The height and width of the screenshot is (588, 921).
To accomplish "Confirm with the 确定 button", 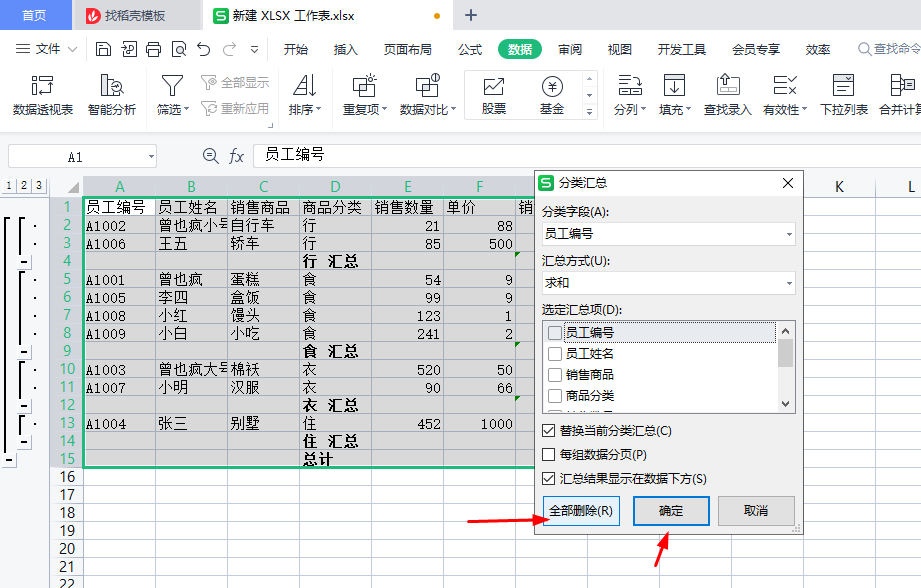I will [x=671, y=511].
